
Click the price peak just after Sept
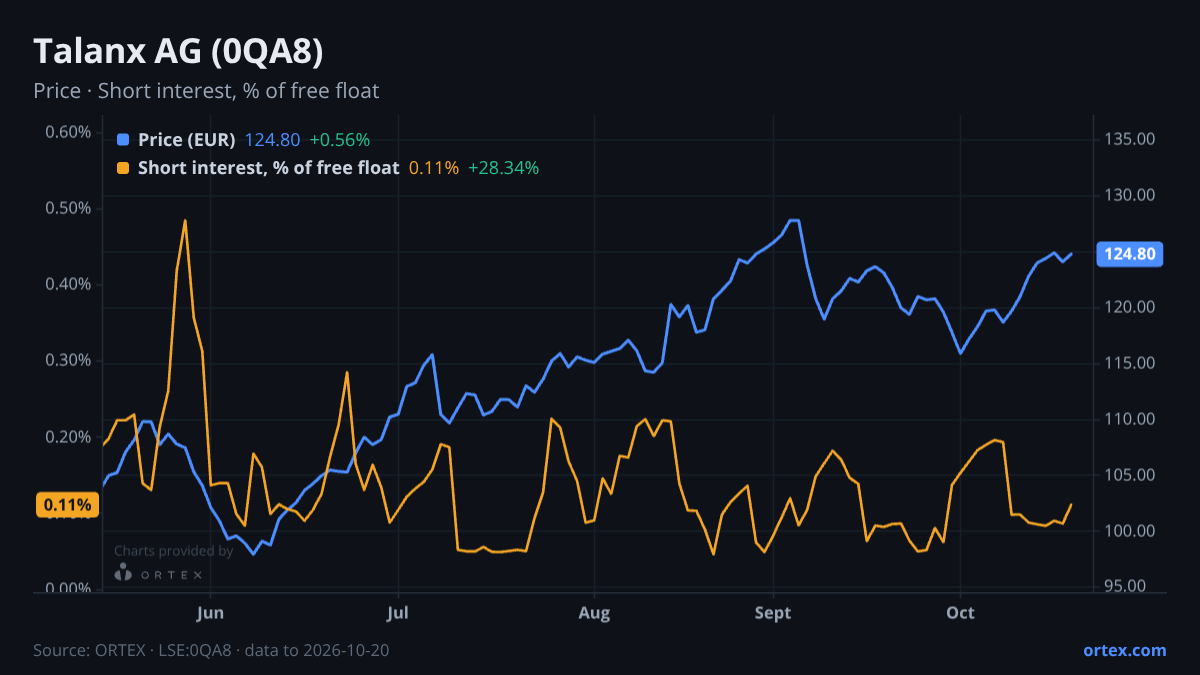click(794, 220)
